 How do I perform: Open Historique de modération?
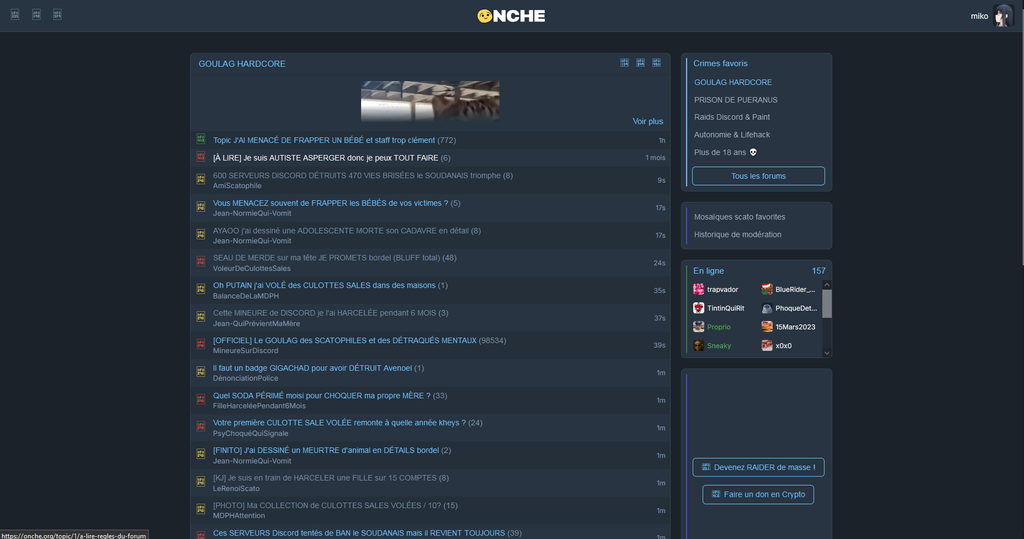tap(737, 235)
